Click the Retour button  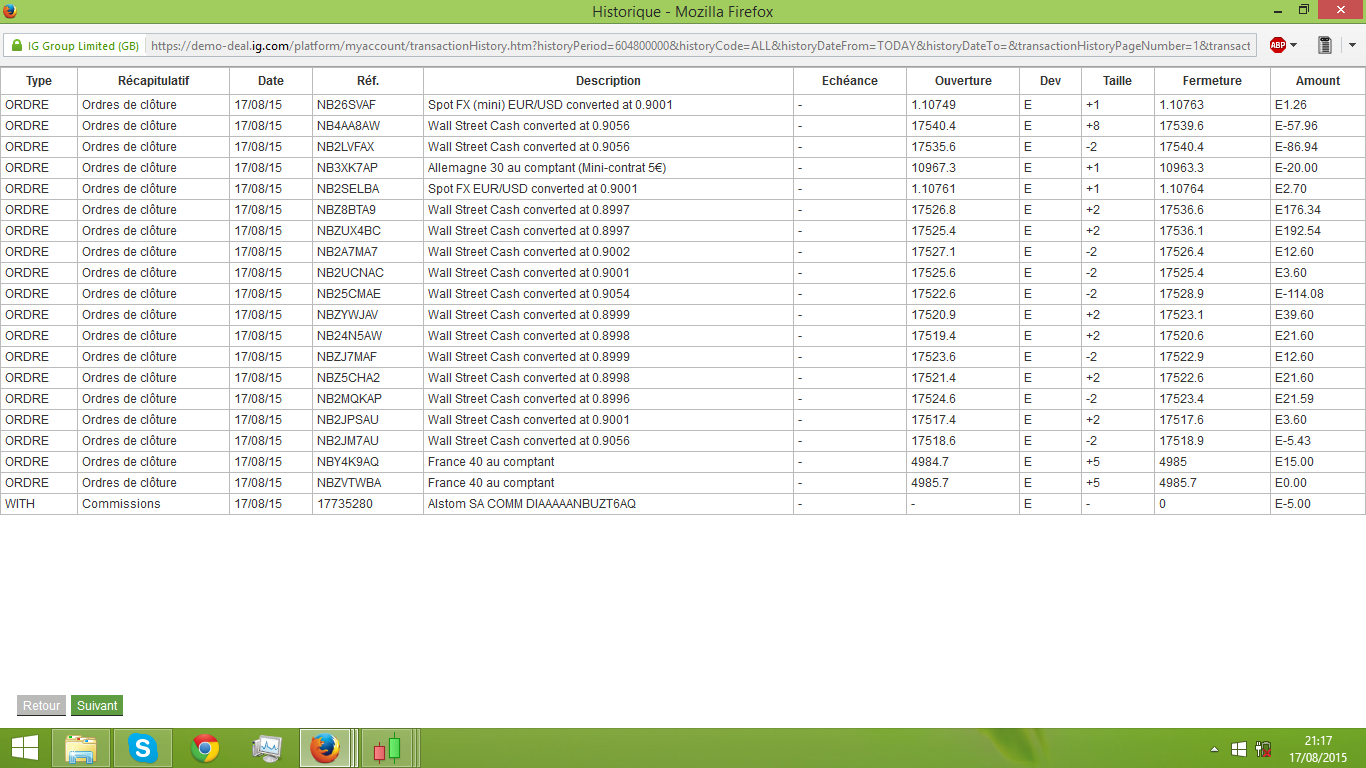point(41,706)
